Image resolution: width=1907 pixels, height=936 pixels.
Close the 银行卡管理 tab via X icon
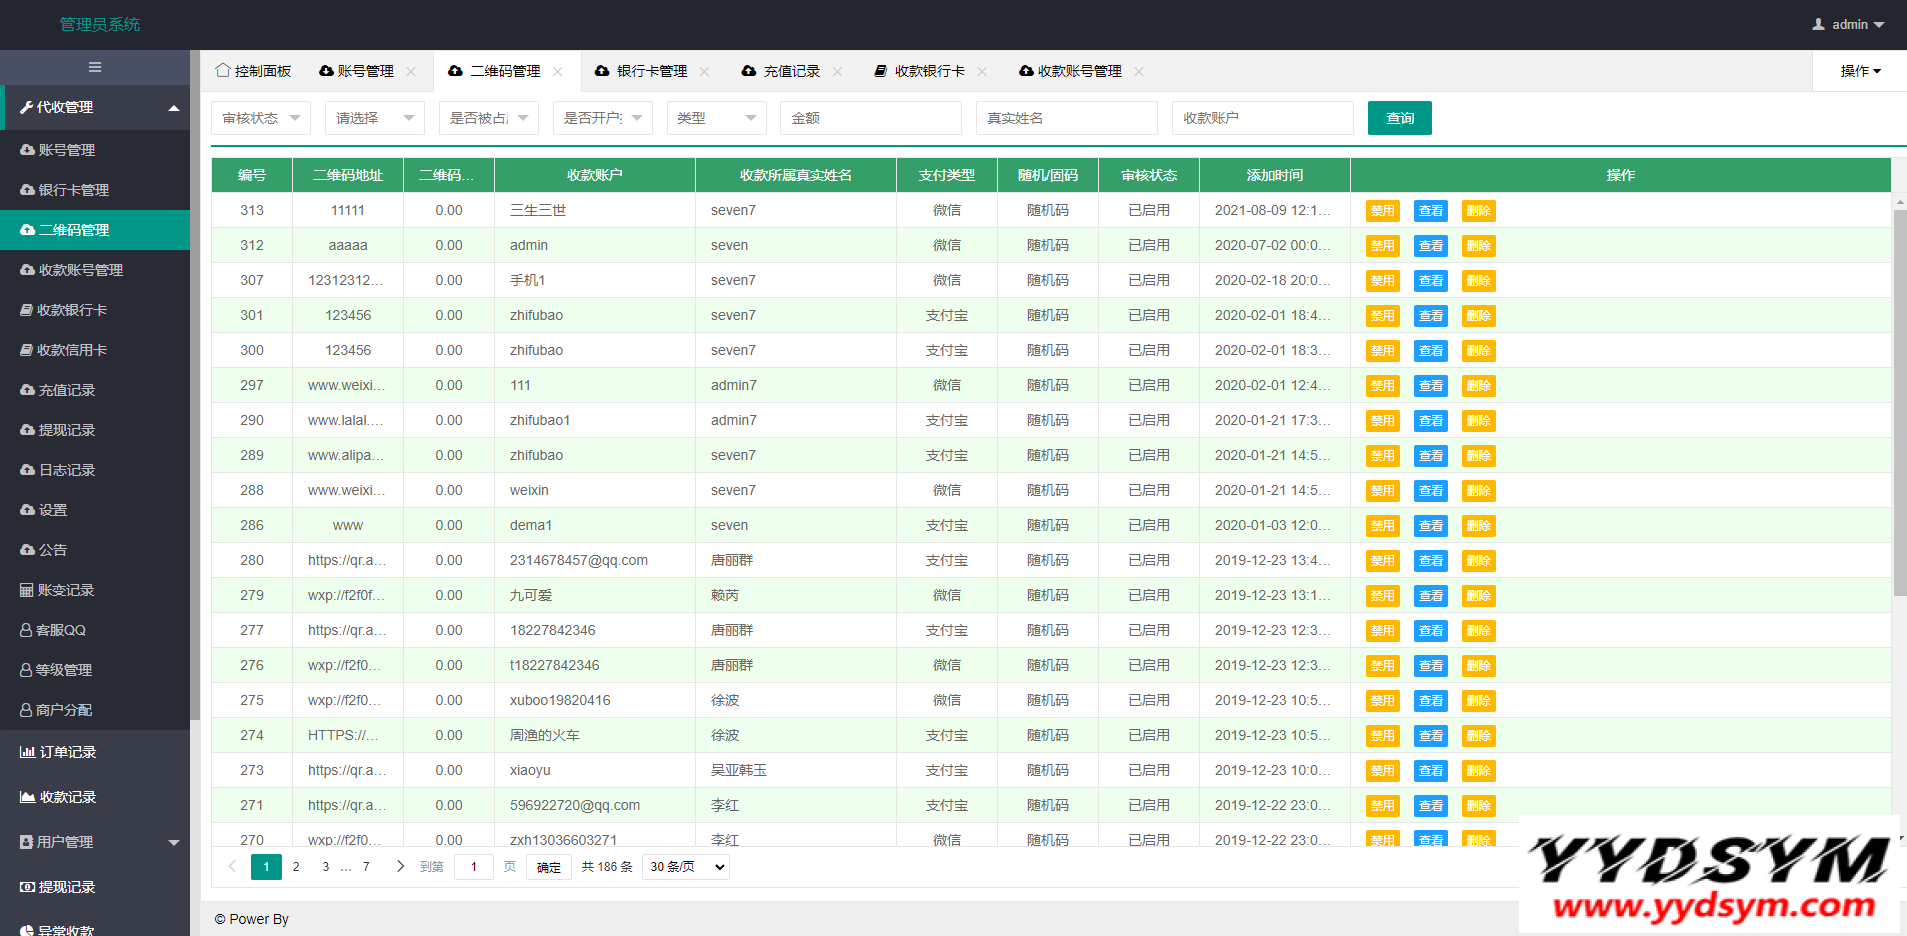pyautogui.click(x=705, y=71)
